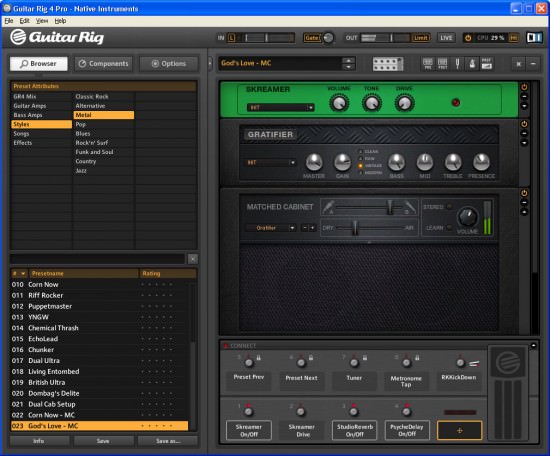Step to previous preset with up arrow
Viewport: 550px width, 456px height.
coord(348,60)
